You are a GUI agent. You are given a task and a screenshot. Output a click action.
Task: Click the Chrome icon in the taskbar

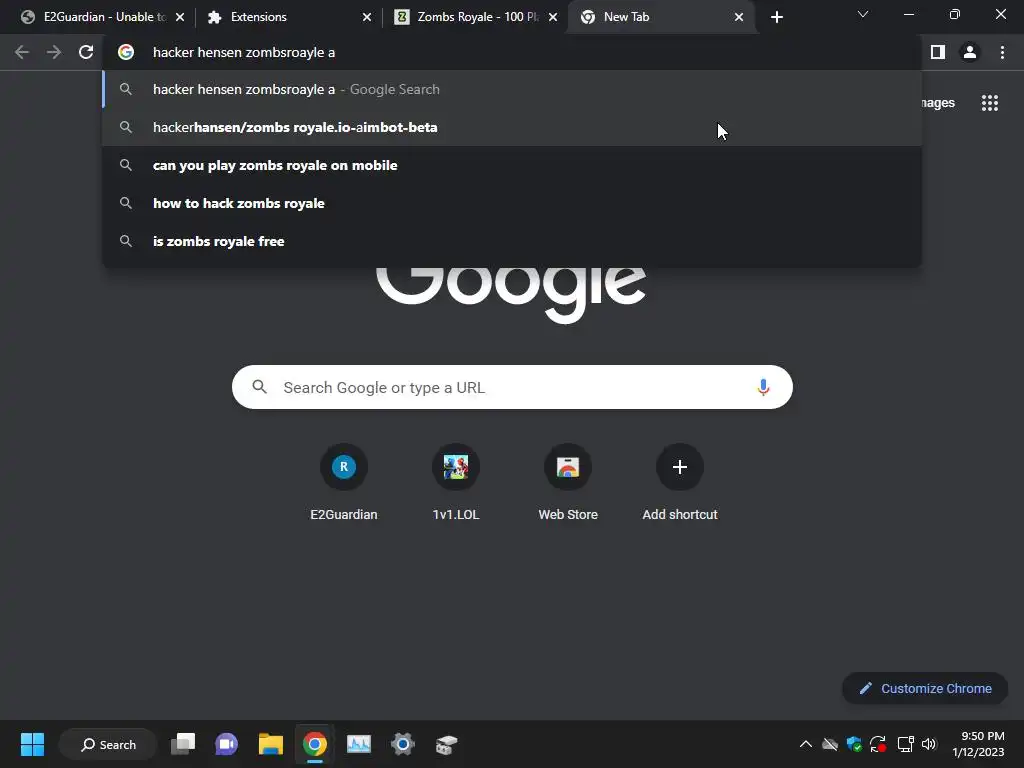[314, 744]
